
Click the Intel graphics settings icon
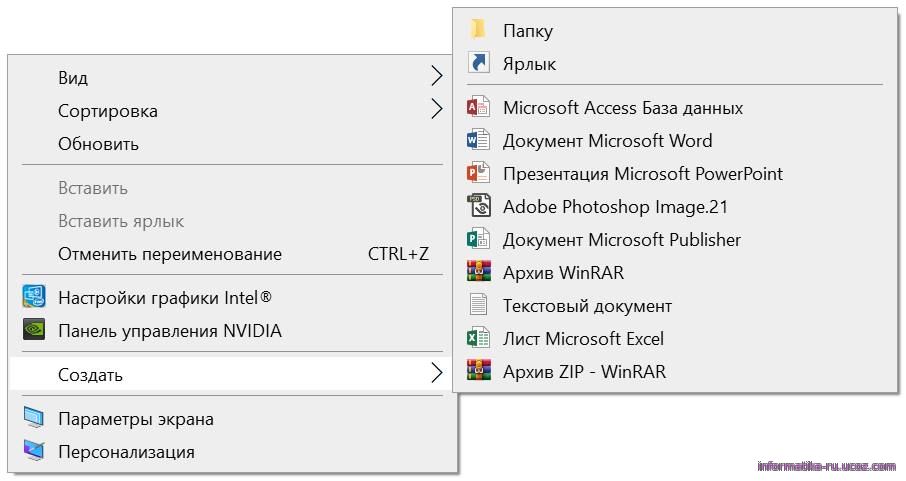tap(34, 297)
